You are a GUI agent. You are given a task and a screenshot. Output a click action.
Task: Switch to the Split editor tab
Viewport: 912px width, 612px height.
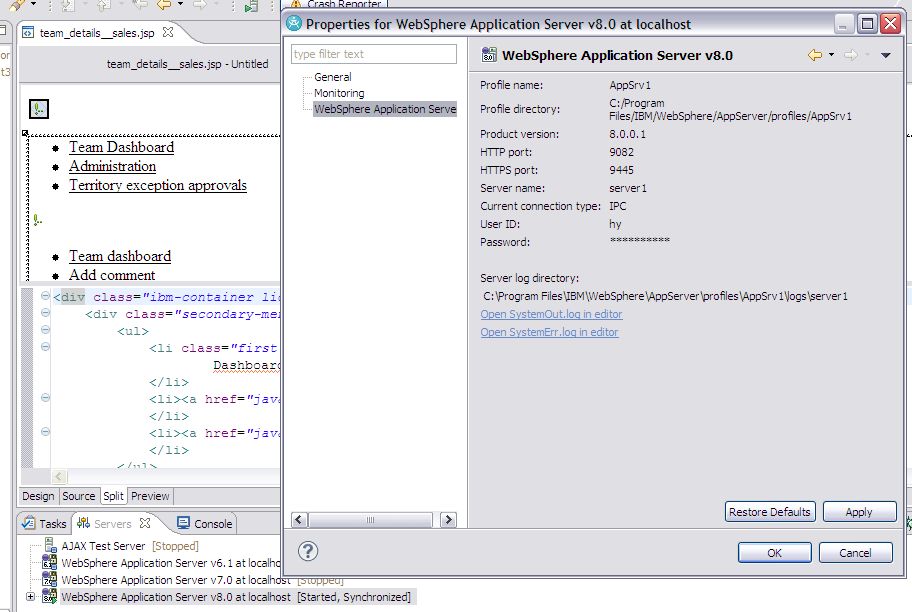tap(113, 496)
